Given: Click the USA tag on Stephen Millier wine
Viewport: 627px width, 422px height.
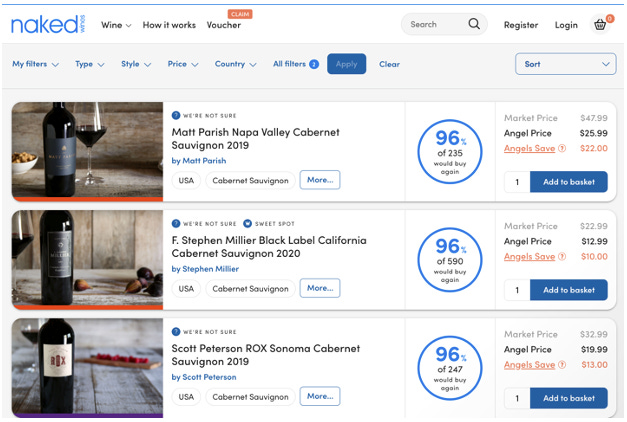Looking at the screenshot, I should 186,288.
